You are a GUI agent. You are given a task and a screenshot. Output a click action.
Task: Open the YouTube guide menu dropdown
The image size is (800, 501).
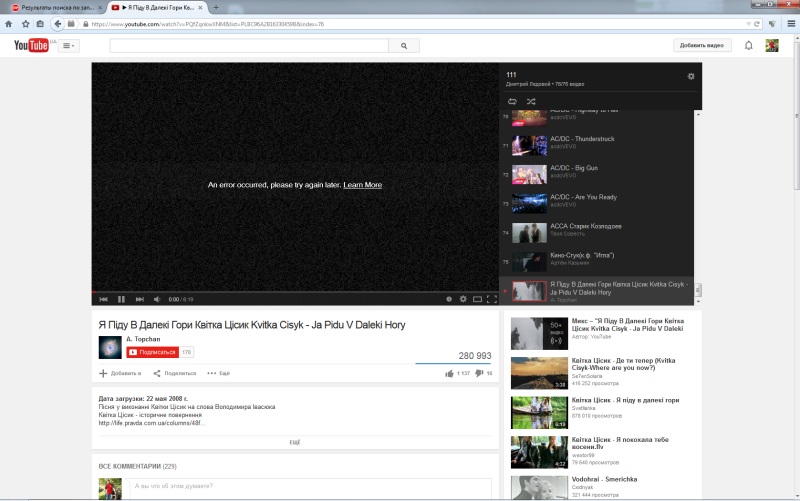[x=69, y=45]
